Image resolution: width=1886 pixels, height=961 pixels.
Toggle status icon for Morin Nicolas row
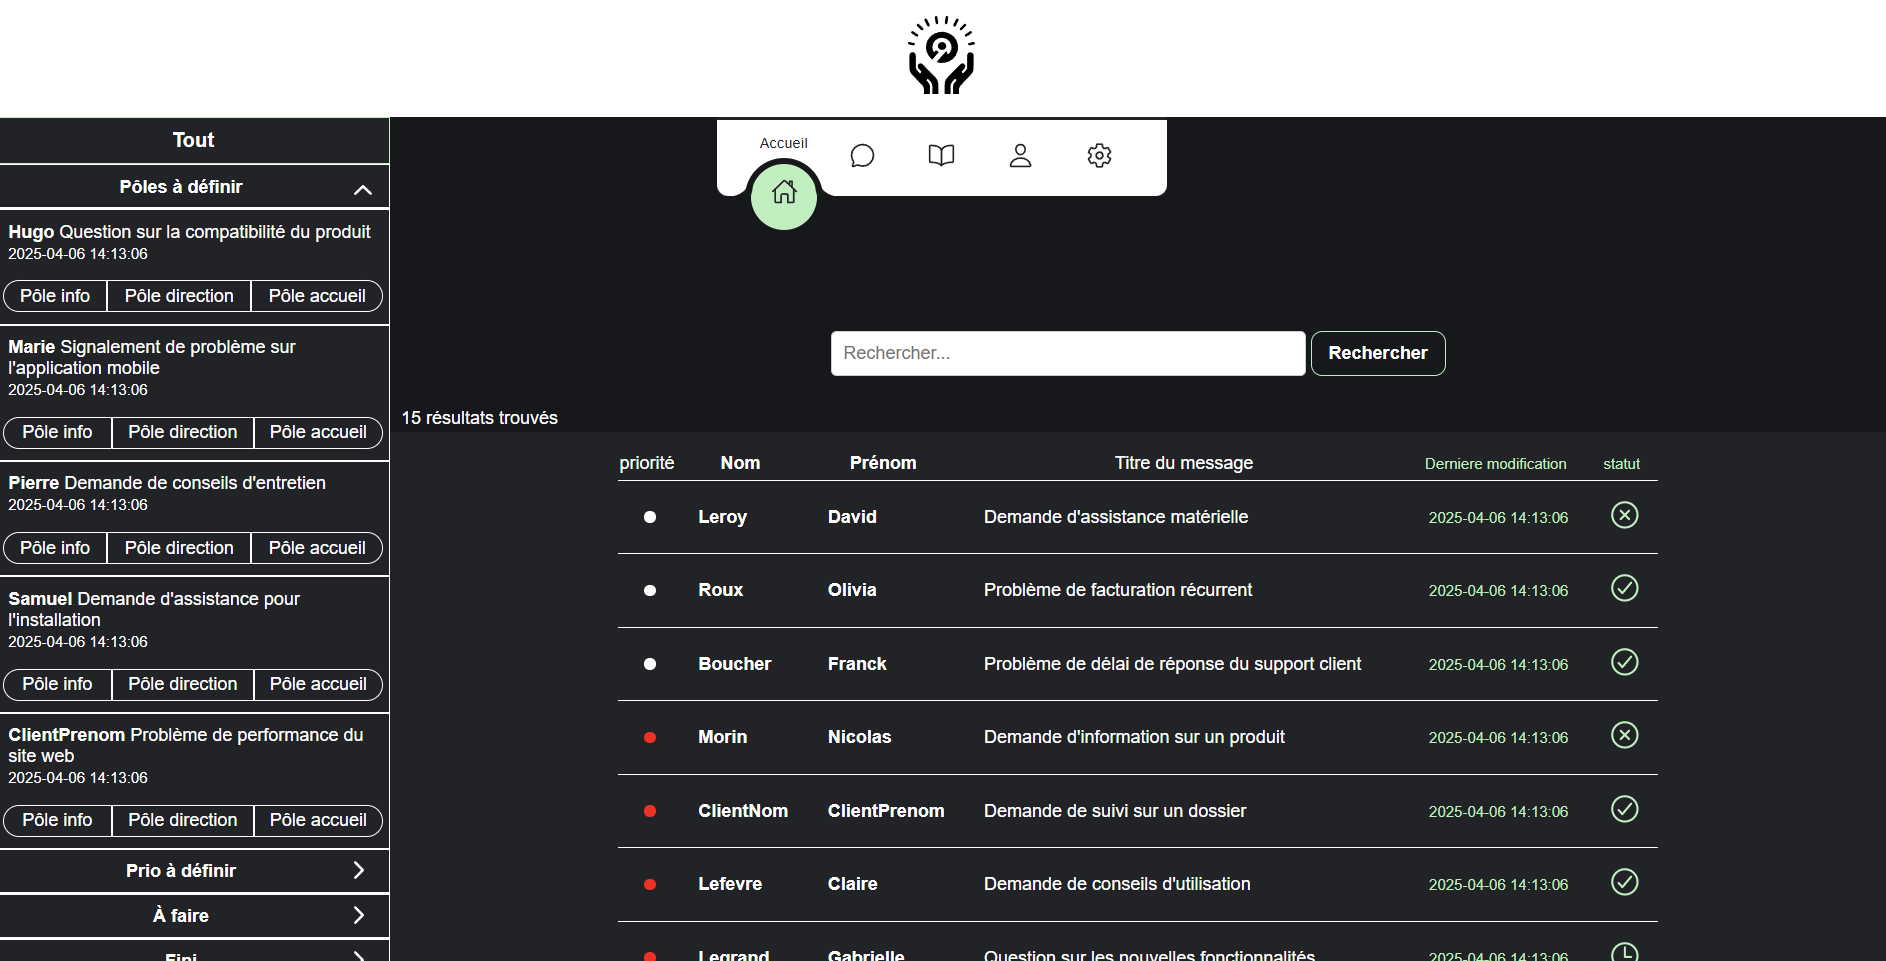click(1624, 735)
